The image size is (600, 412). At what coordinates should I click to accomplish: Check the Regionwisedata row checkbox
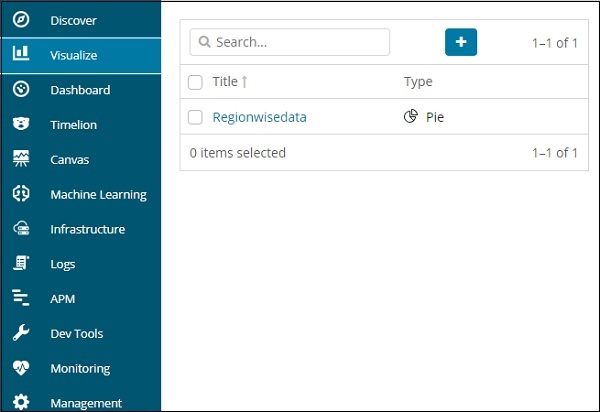pos(196,117)
